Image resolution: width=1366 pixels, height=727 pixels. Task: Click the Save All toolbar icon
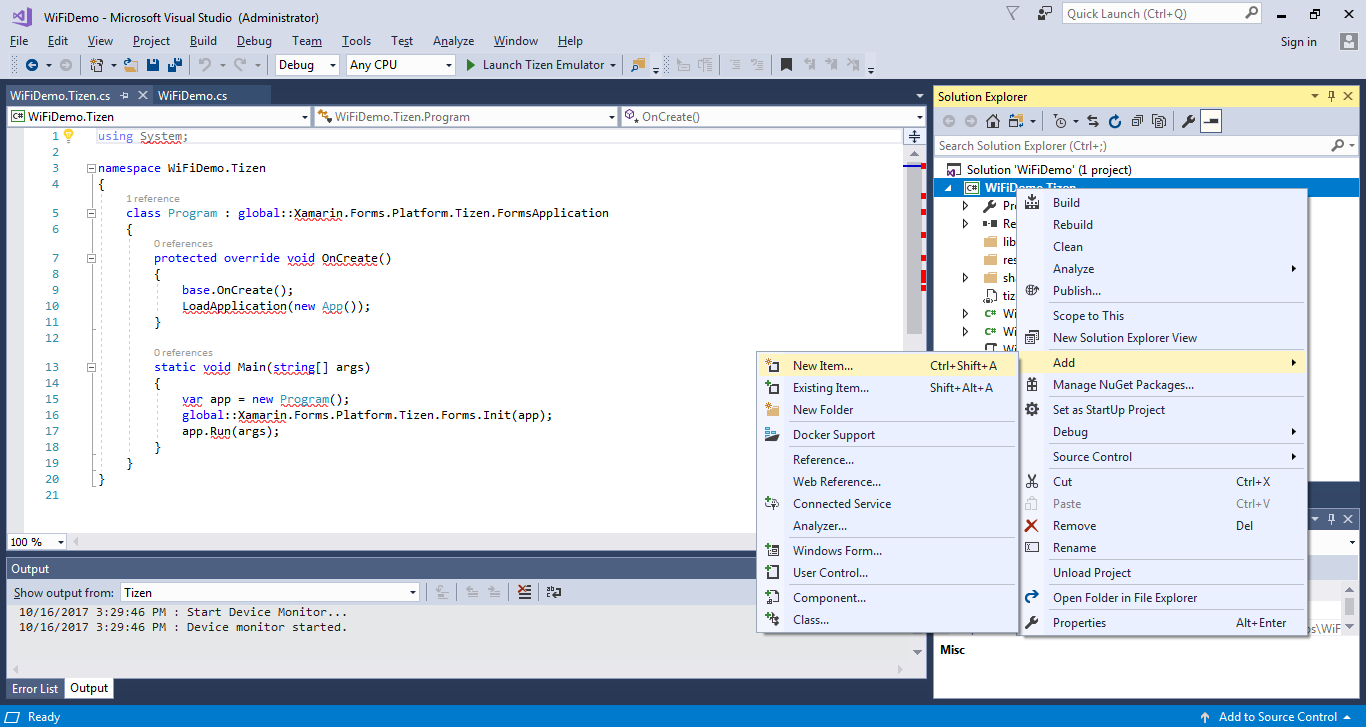[x=174, y=65]
